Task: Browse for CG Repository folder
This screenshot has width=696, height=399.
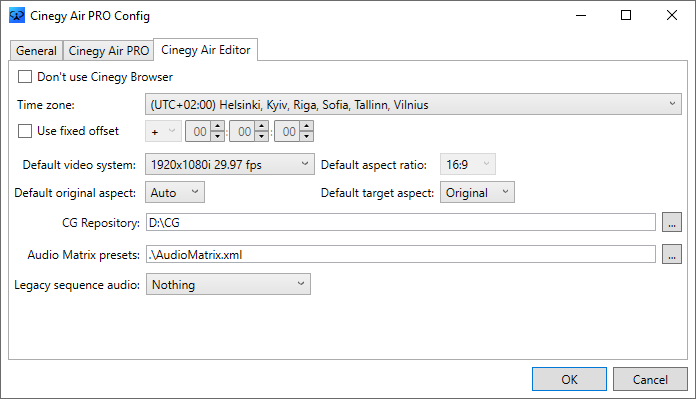Action: click(x=672, y=222)
